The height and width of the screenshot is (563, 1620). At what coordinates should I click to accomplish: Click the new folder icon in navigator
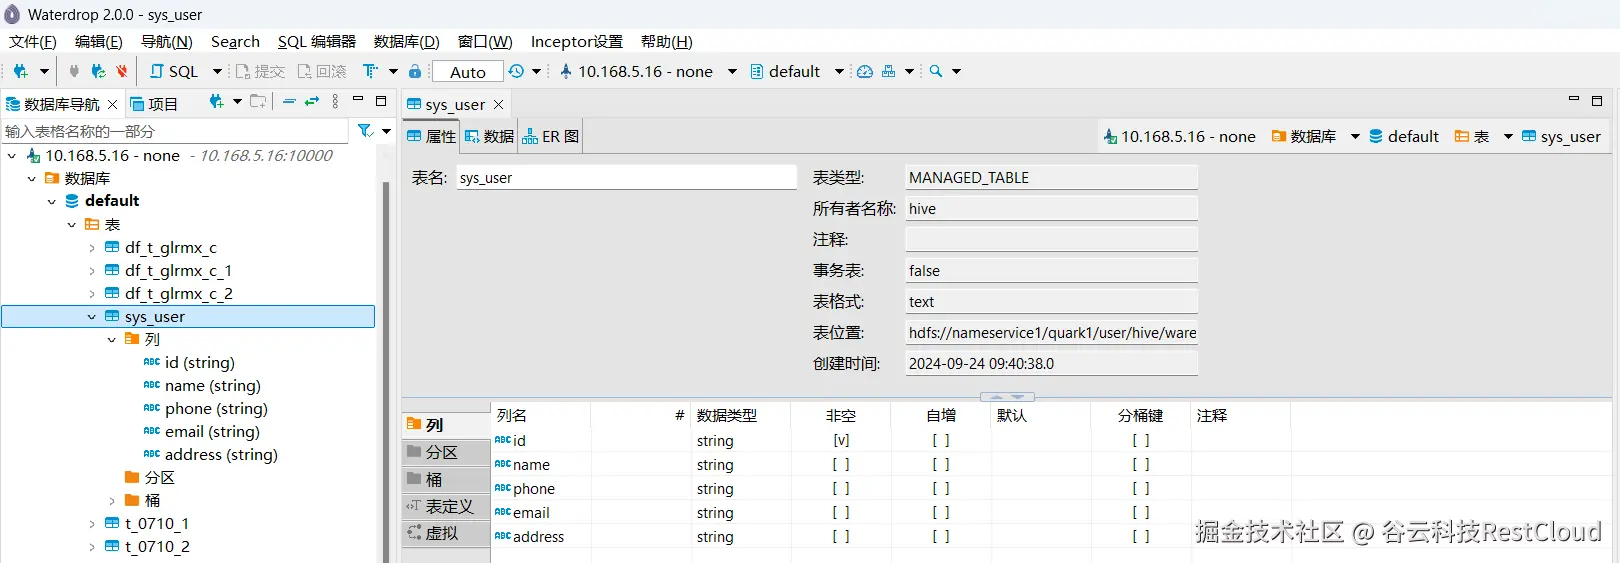pyautogui.click(x=259, y=101)
